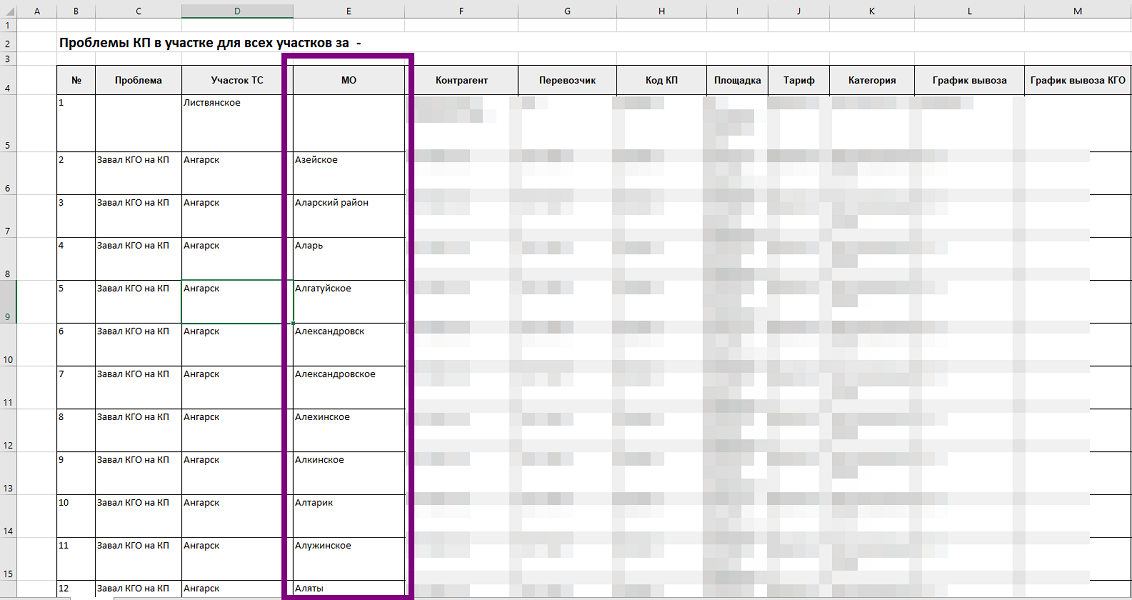Select the Листвянское cell
This screenshot has height=600, width=1132.
pos(237,122)
